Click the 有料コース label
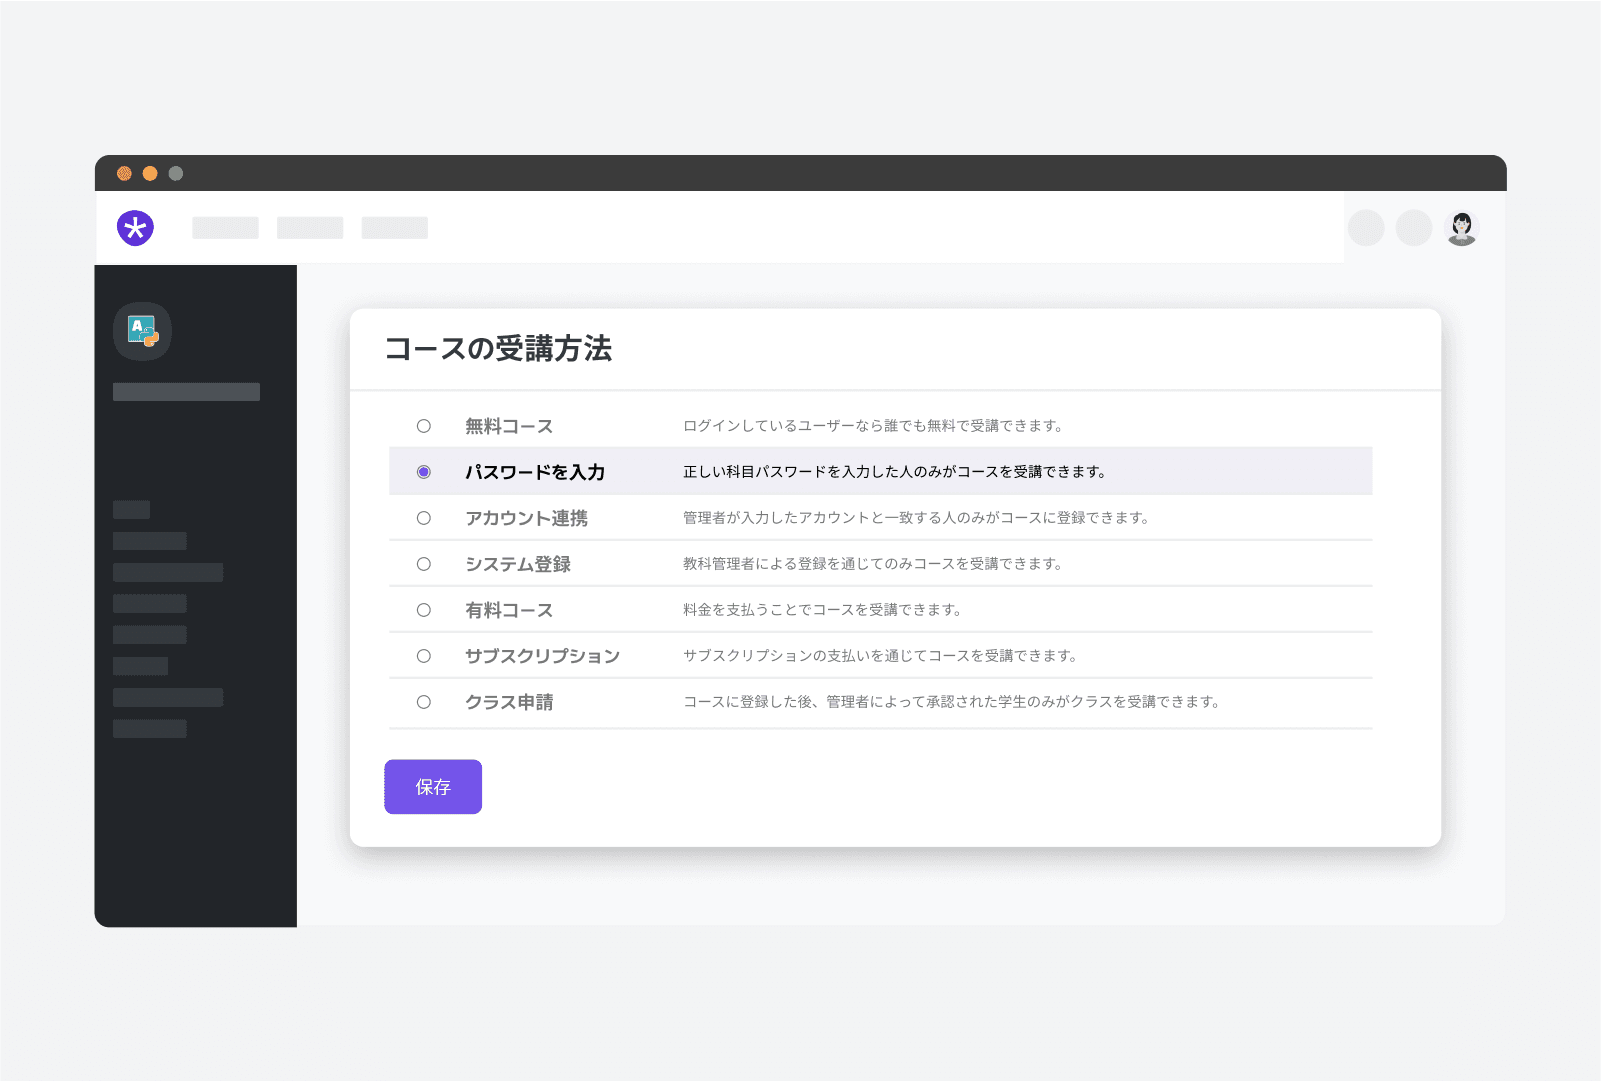The image size is (1601, 1081). tap(509, 610)
